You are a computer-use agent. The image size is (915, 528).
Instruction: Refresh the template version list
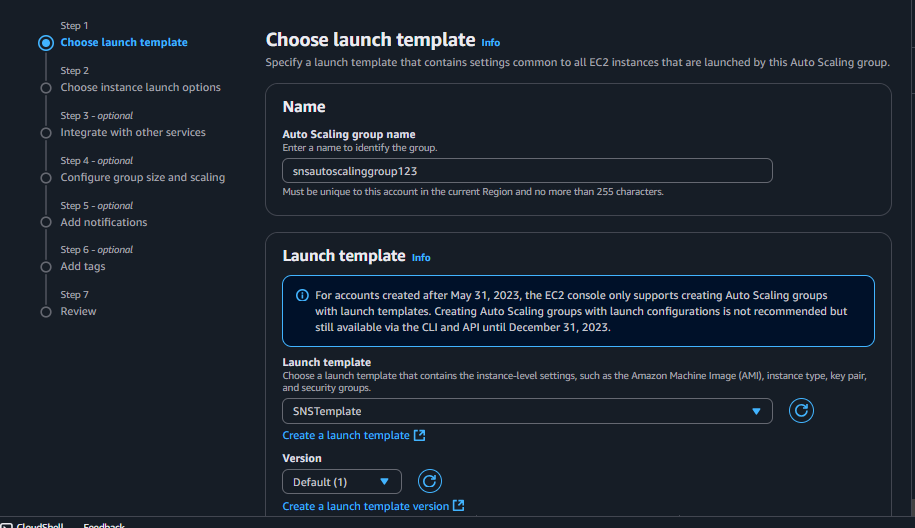(429, 481)
